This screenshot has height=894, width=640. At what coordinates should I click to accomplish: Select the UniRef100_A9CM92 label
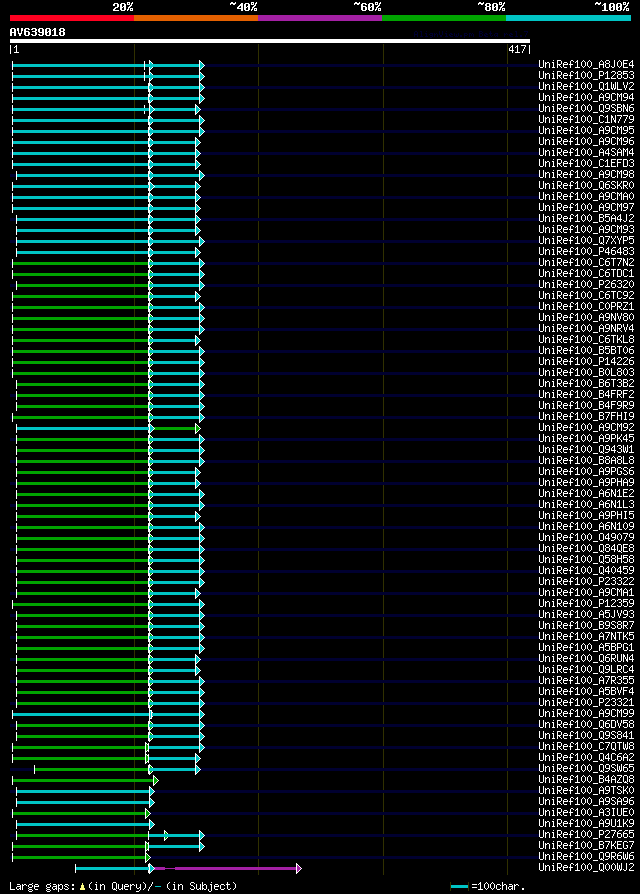pos(586,427)
